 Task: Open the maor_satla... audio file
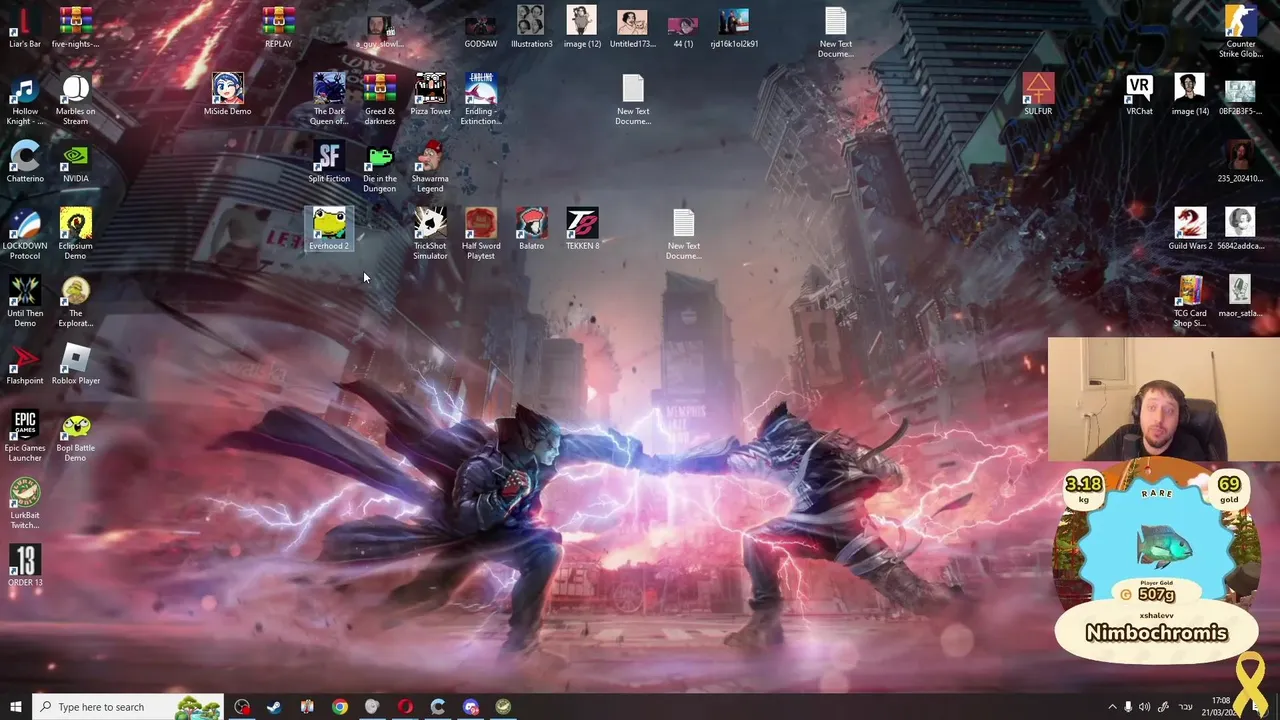[x=1240, y=298]
